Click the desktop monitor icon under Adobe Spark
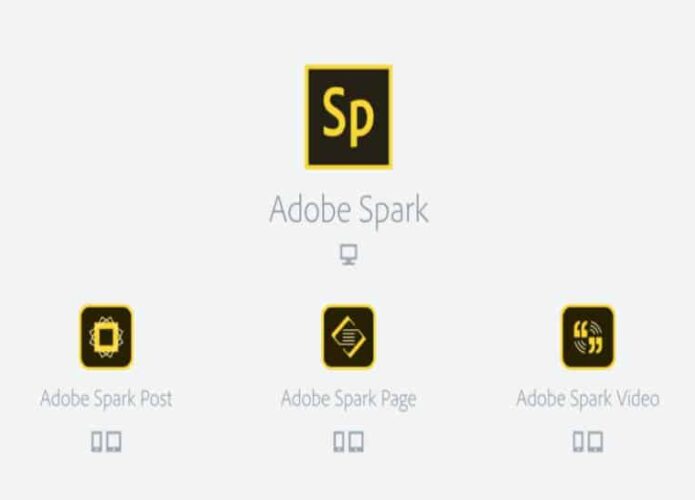The width and height of the screenshot is (695, 500). tap(348, 254)
